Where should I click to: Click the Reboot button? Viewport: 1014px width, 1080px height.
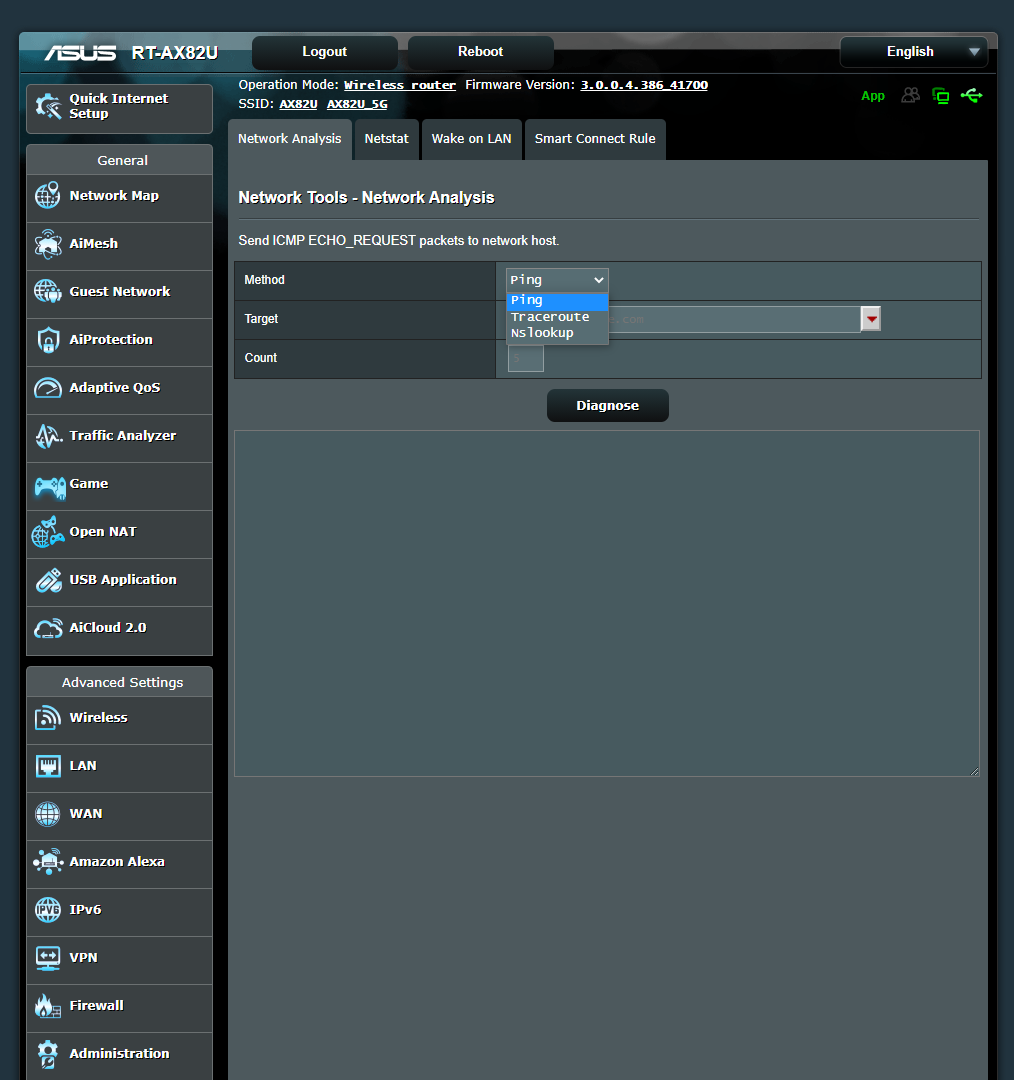pos(481,52)
